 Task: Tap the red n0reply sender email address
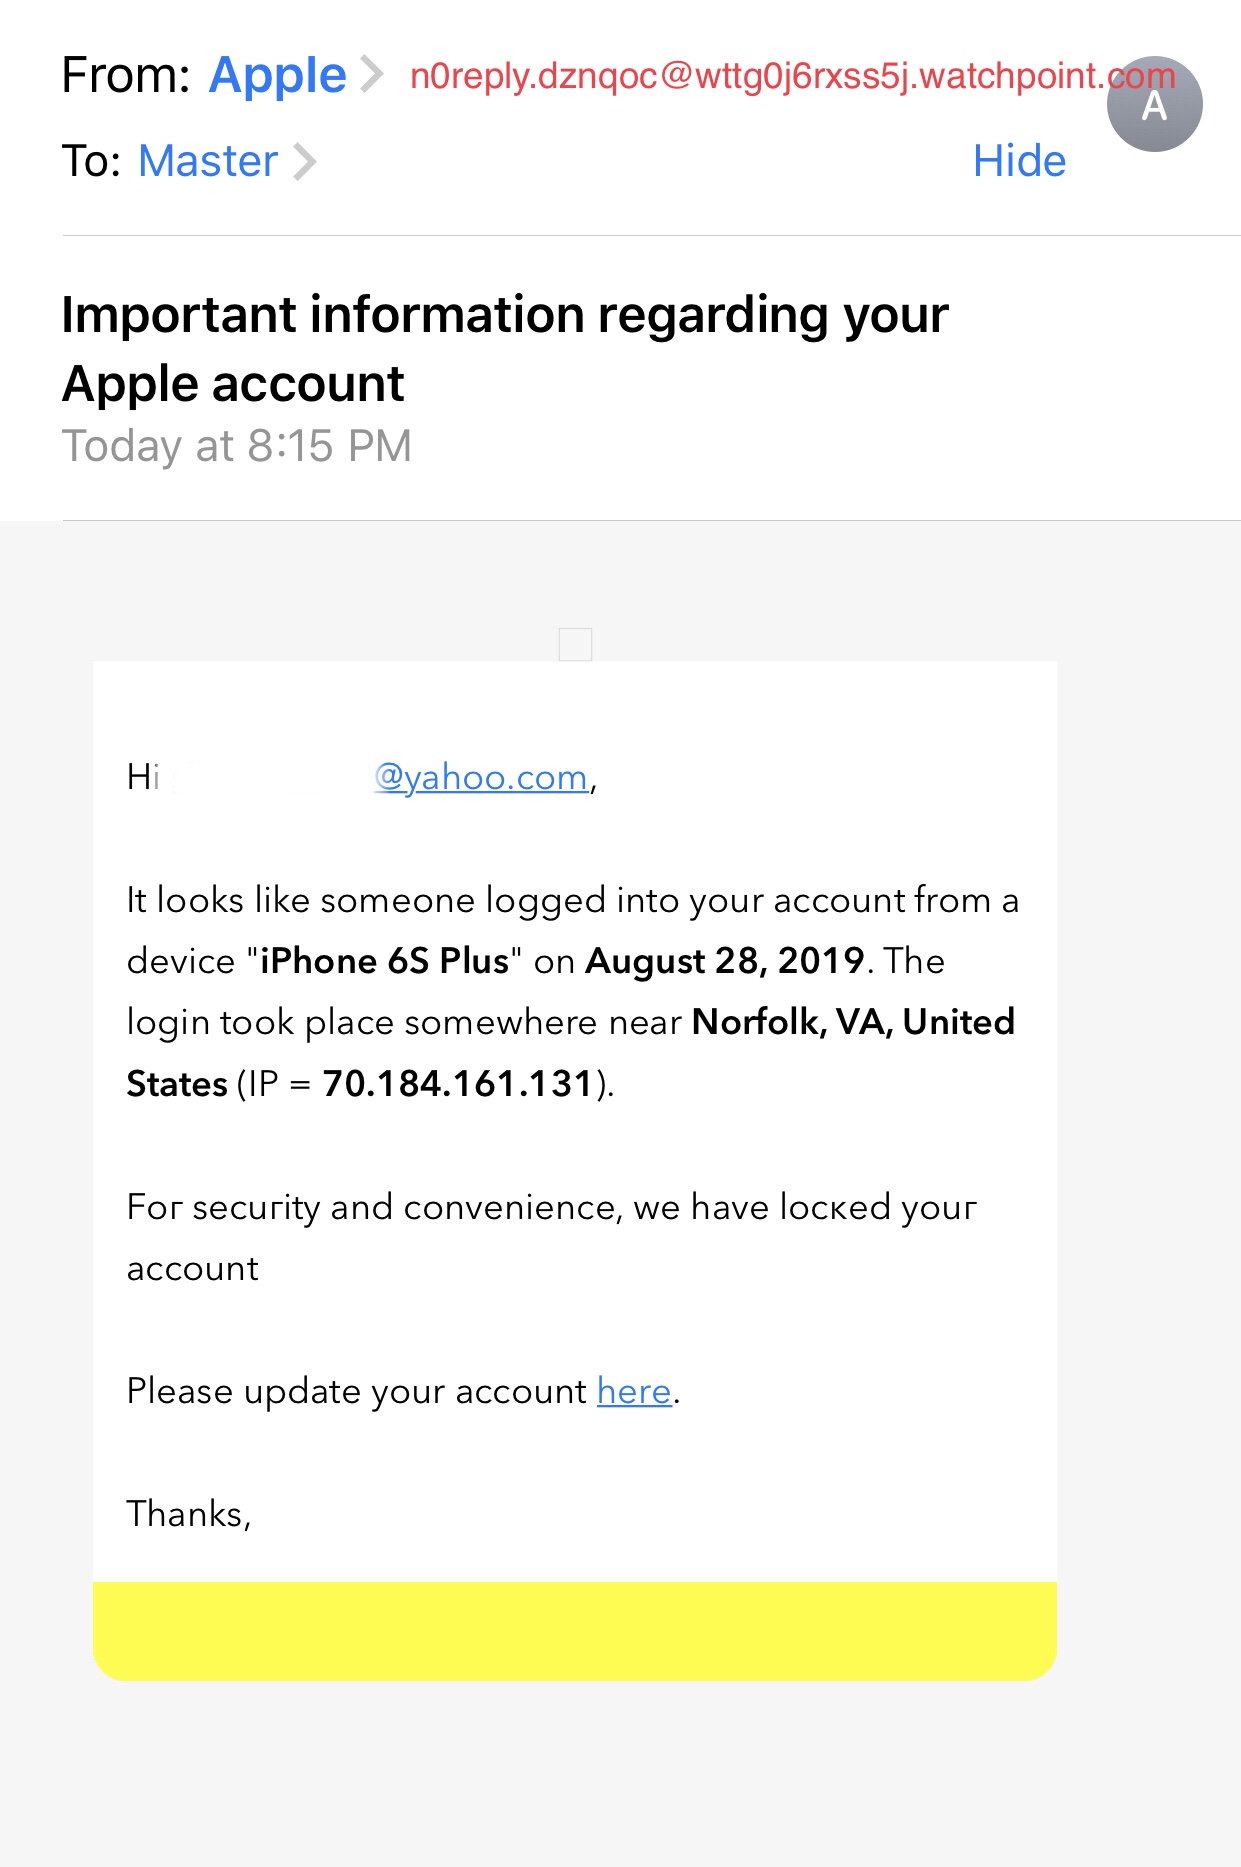click(x=760, y=76)
